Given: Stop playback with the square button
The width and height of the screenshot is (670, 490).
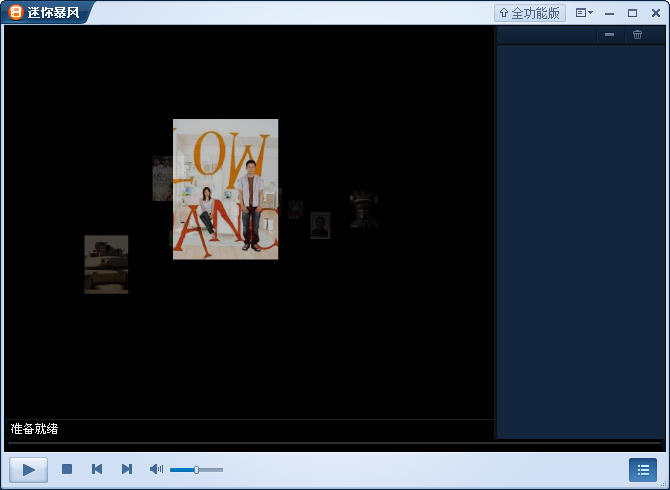Looking at the screenshot, I should (x=67, y=469).
